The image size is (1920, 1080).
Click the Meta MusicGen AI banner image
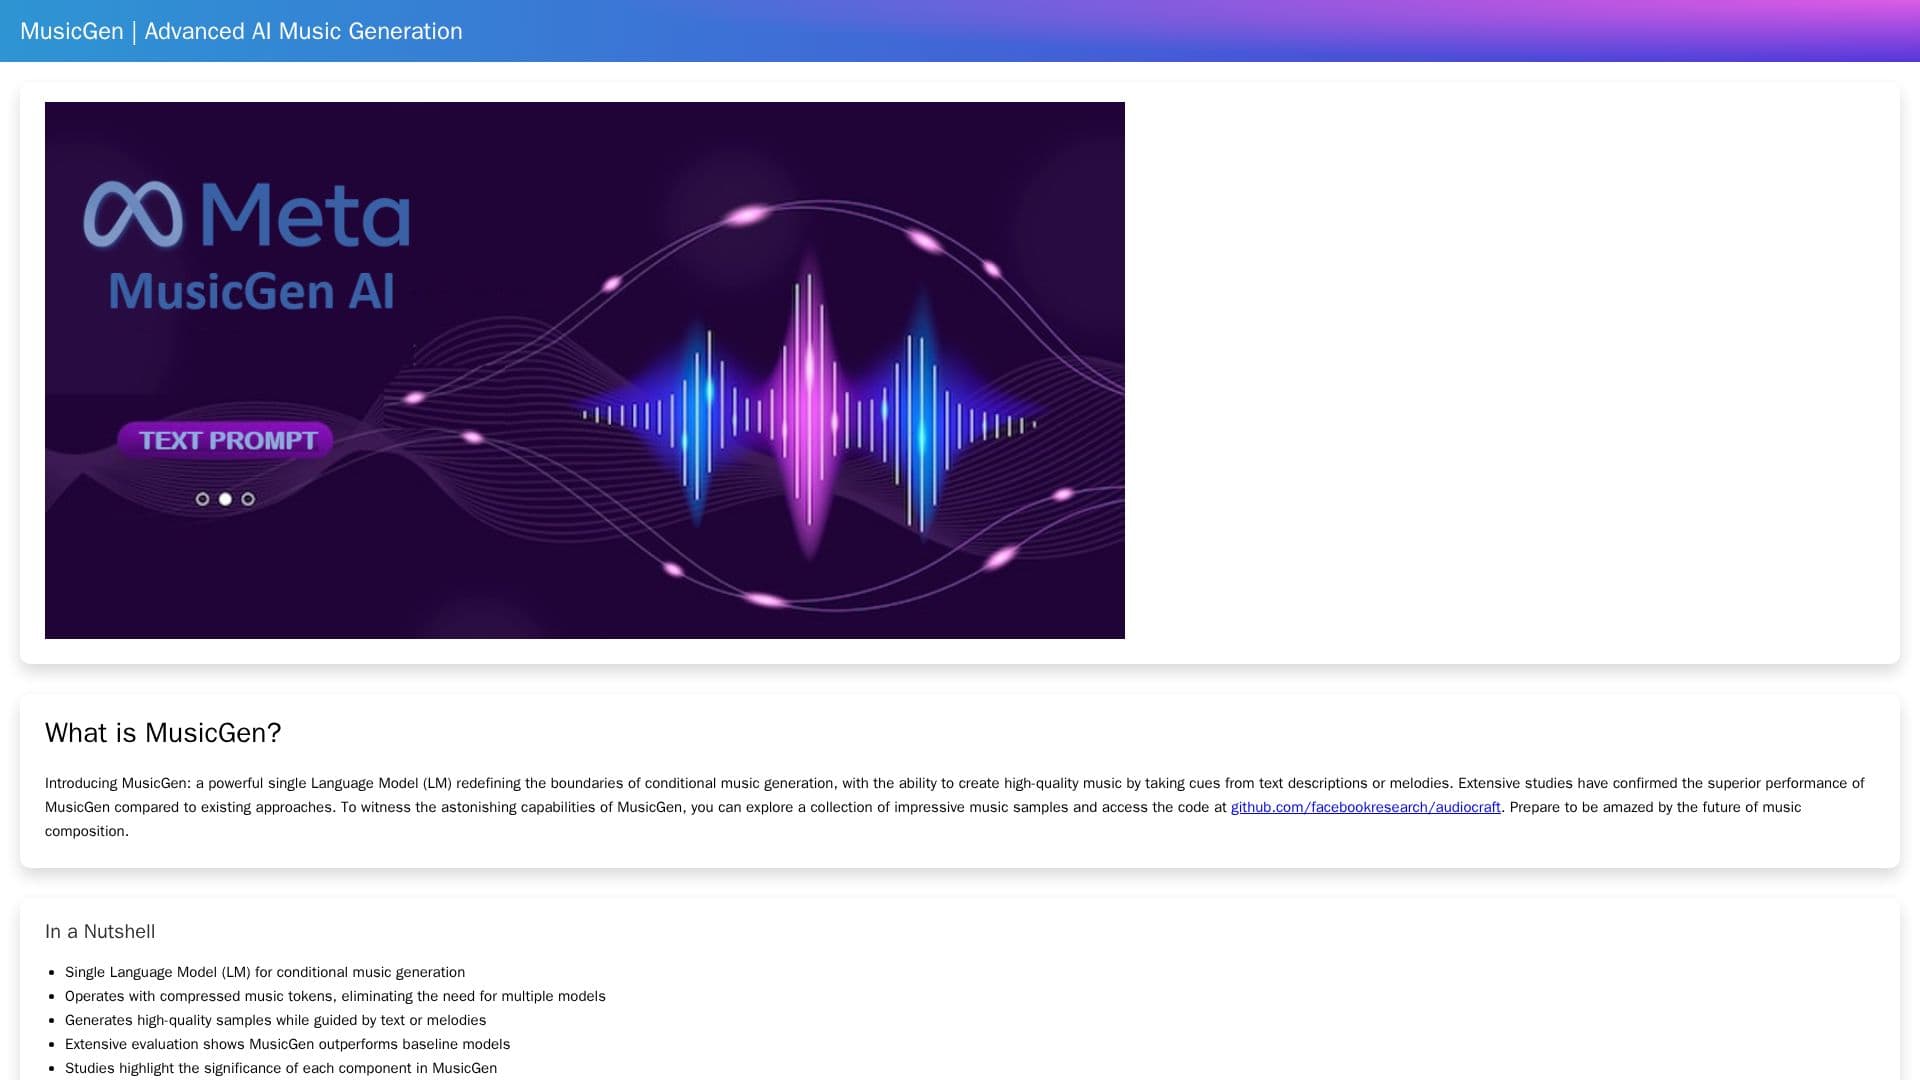tap(585, 370)
